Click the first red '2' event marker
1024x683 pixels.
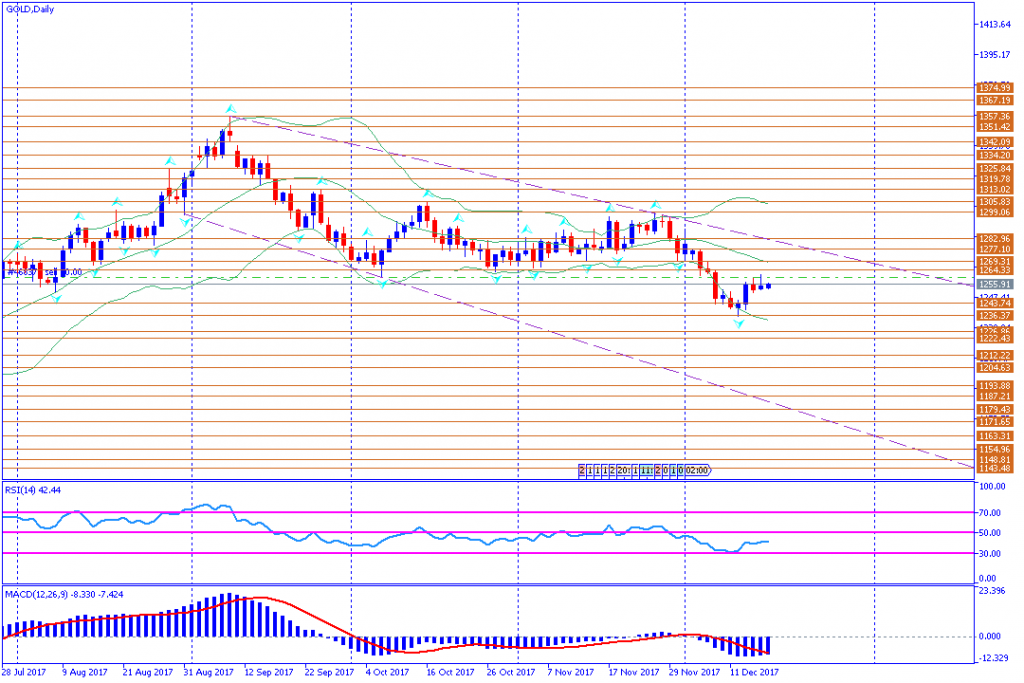pos(582,469)
